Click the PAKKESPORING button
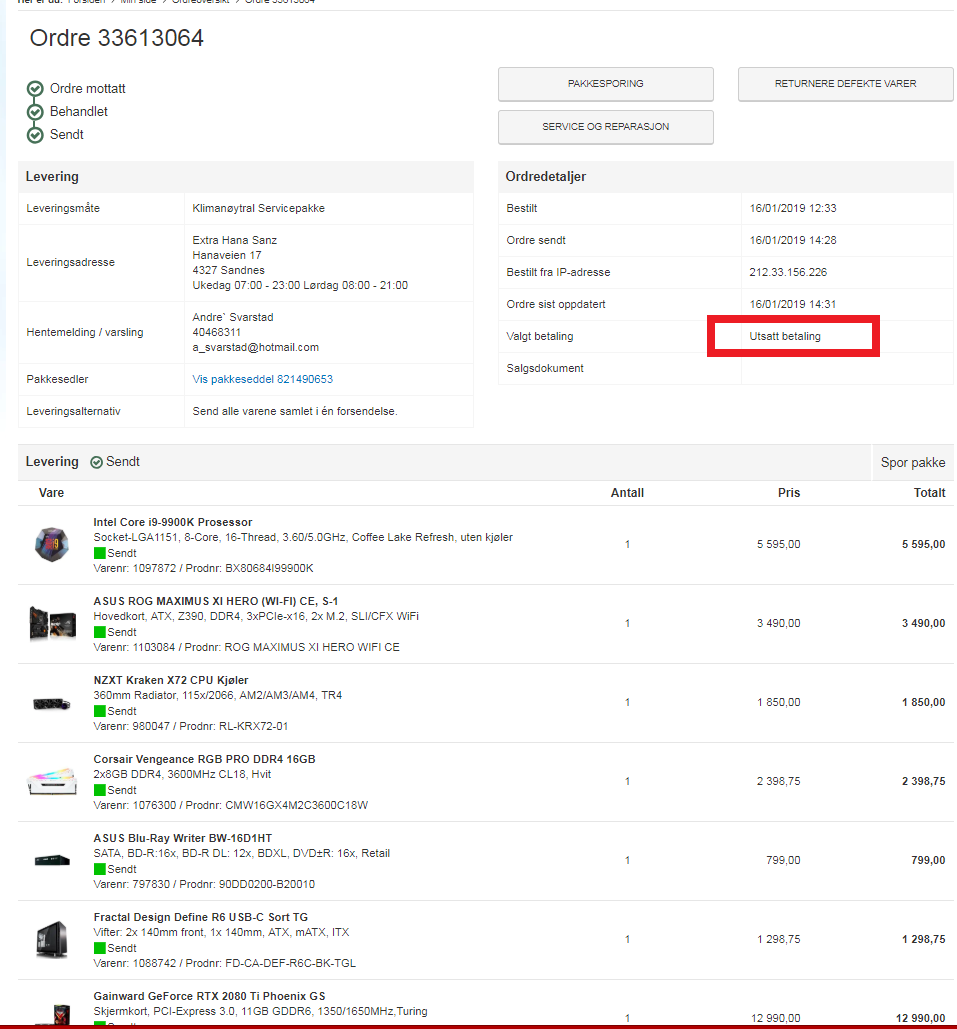957x1029 pixels. point(605,84)
